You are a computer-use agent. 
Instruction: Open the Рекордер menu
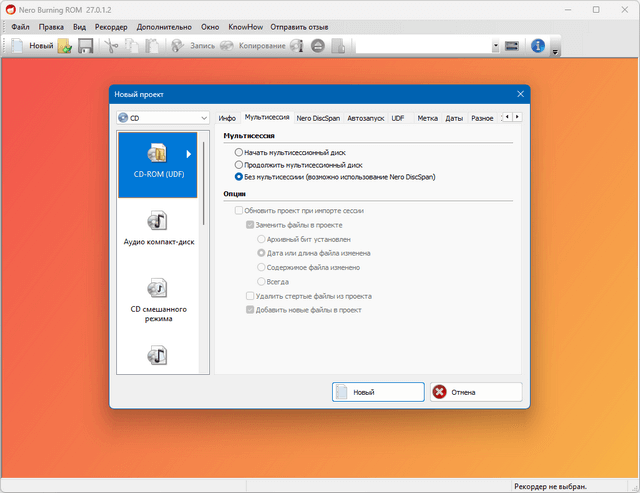pyautogui.click(x=111, y=26)
